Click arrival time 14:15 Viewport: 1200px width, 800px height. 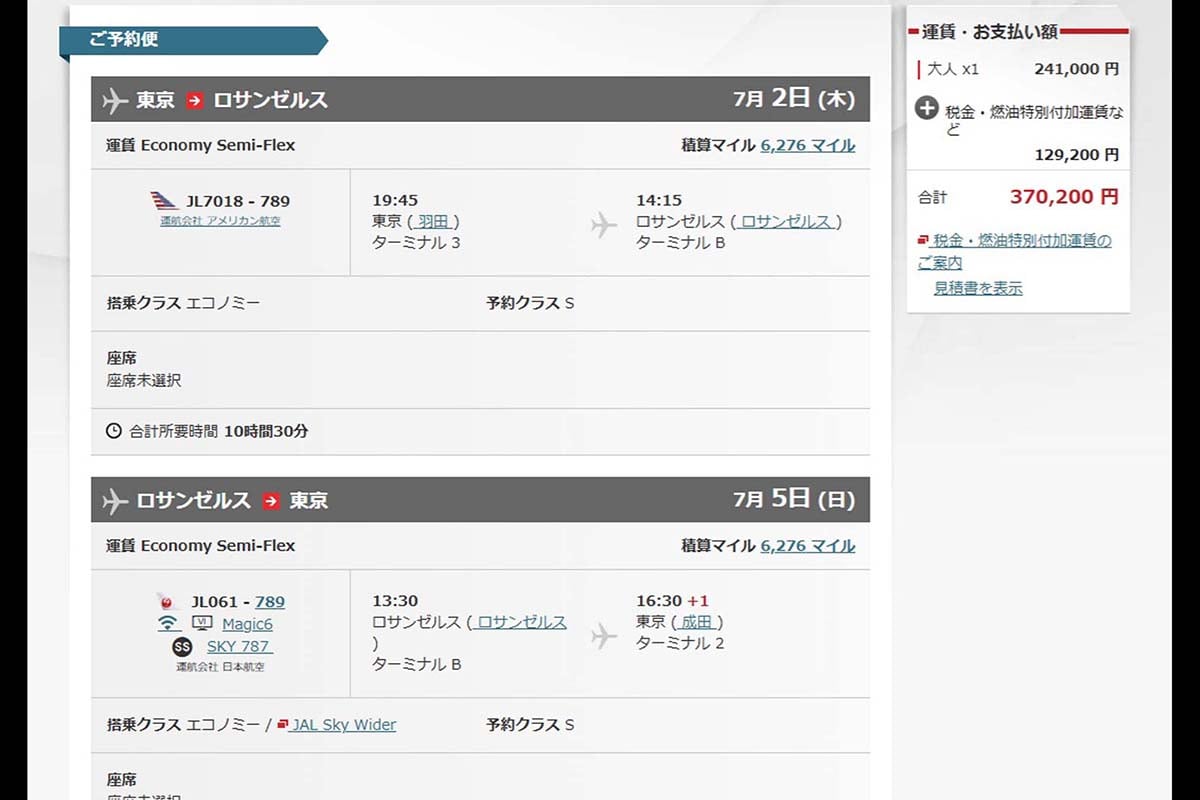click(659, 200)
